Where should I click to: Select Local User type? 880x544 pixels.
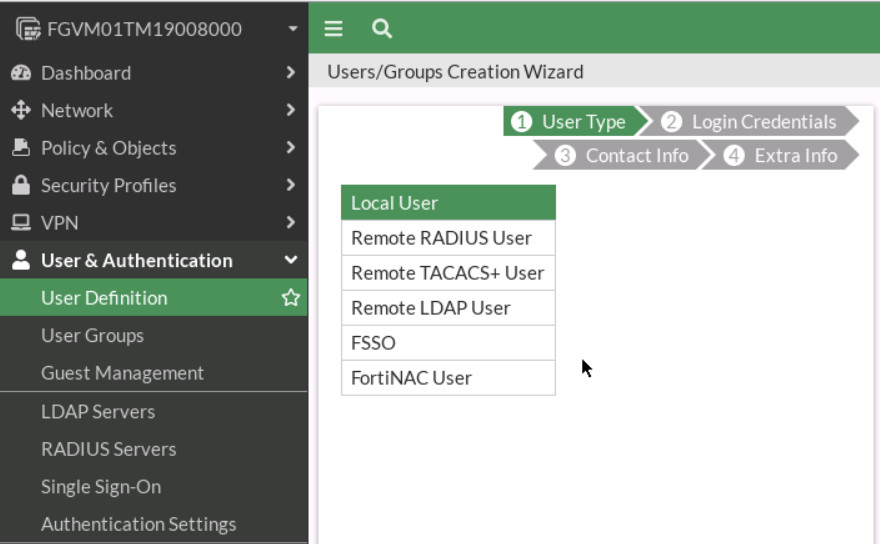point(448,203)
